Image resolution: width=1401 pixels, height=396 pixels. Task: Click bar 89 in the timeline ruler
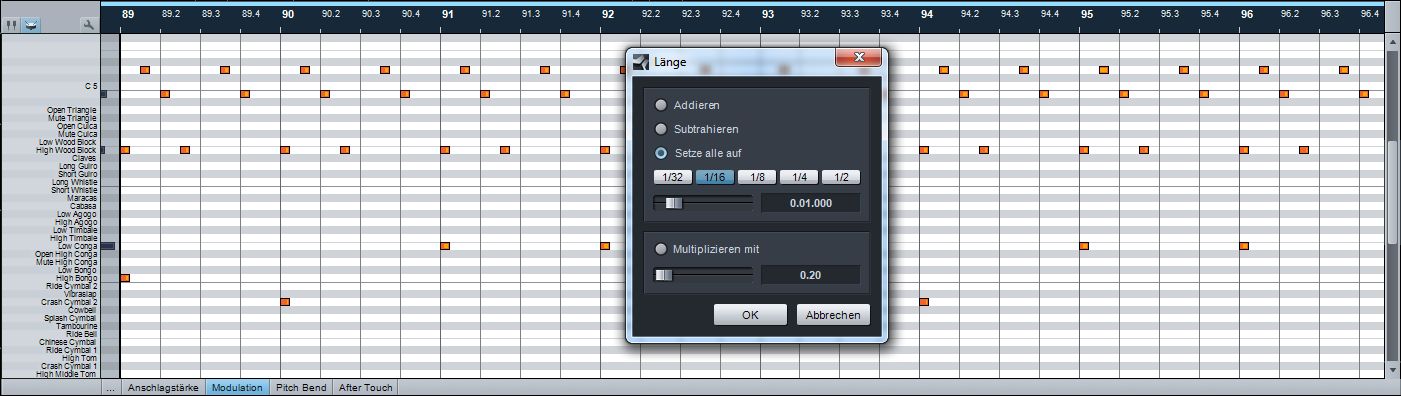(x=128, y=15)
